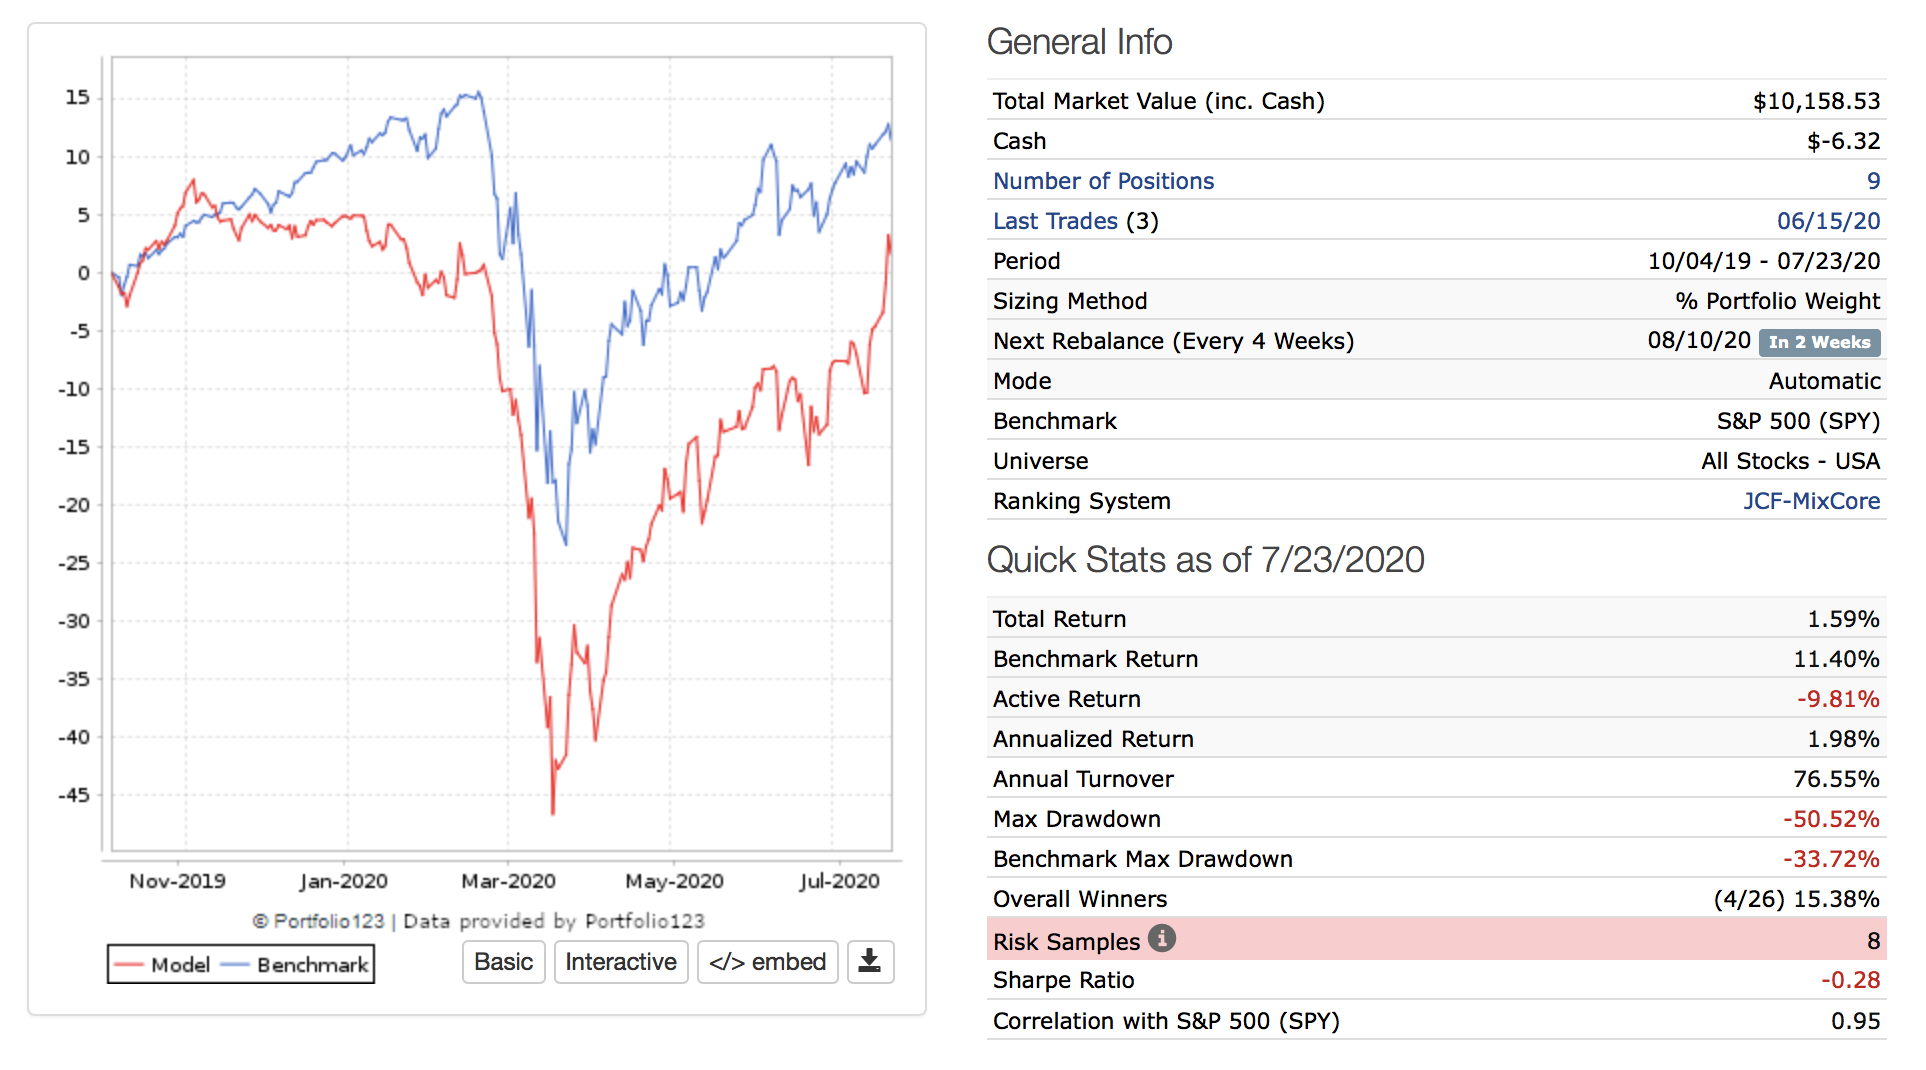Click the Jul-2020 axis label
1926x1070 pixels.
[x=839, y=881]
